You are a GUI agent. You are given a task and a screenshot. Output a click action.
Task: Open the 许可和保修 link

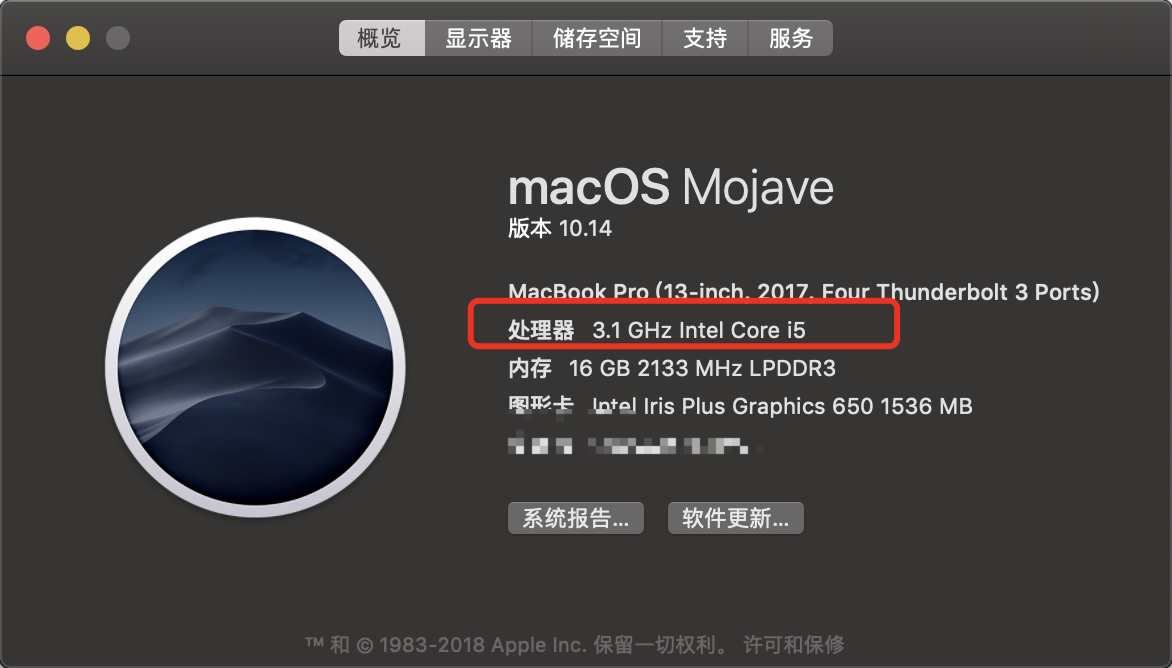click(794, 643)
